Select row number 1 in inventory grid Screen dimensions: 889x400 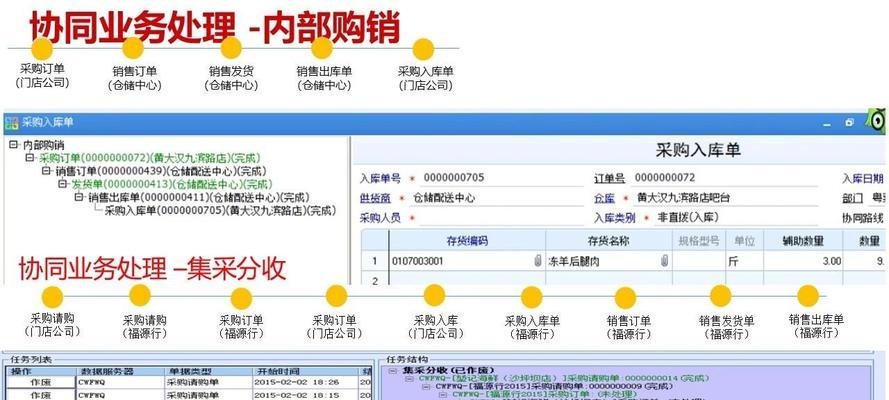[374, 261]
